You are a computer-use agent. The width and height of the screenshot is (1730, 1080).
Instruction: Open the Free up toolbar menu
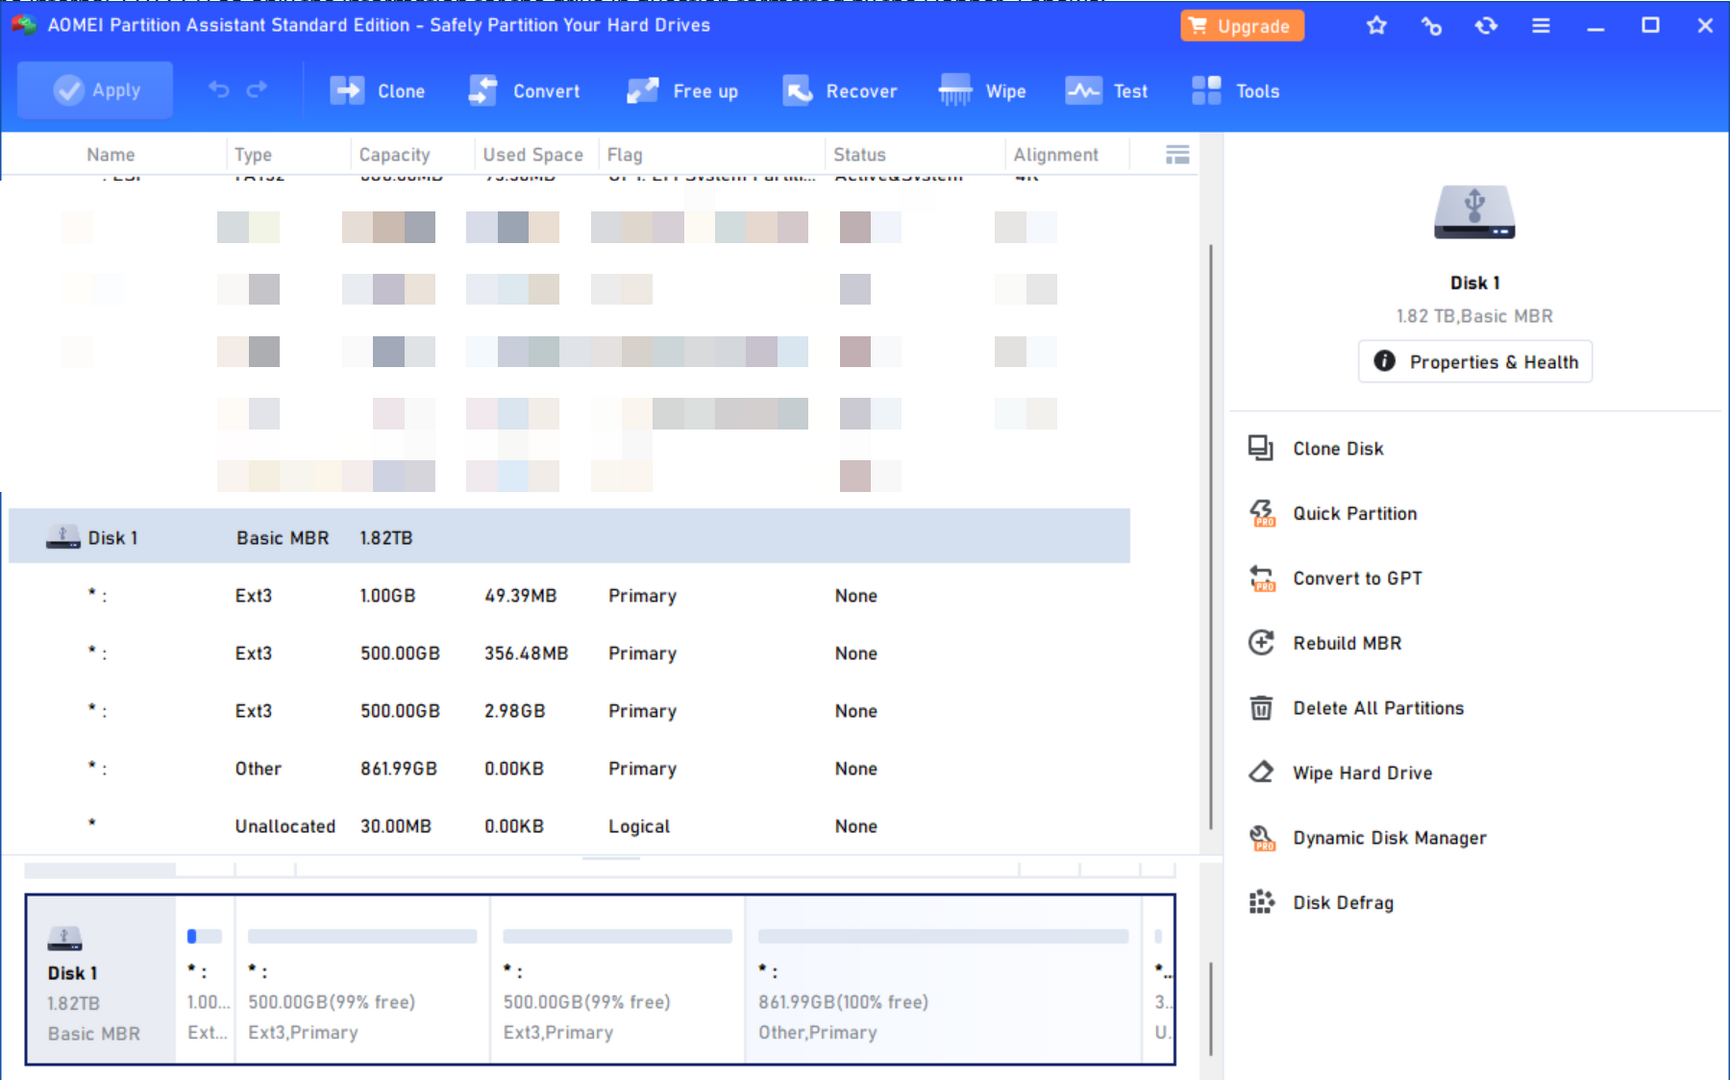[682, 91]
